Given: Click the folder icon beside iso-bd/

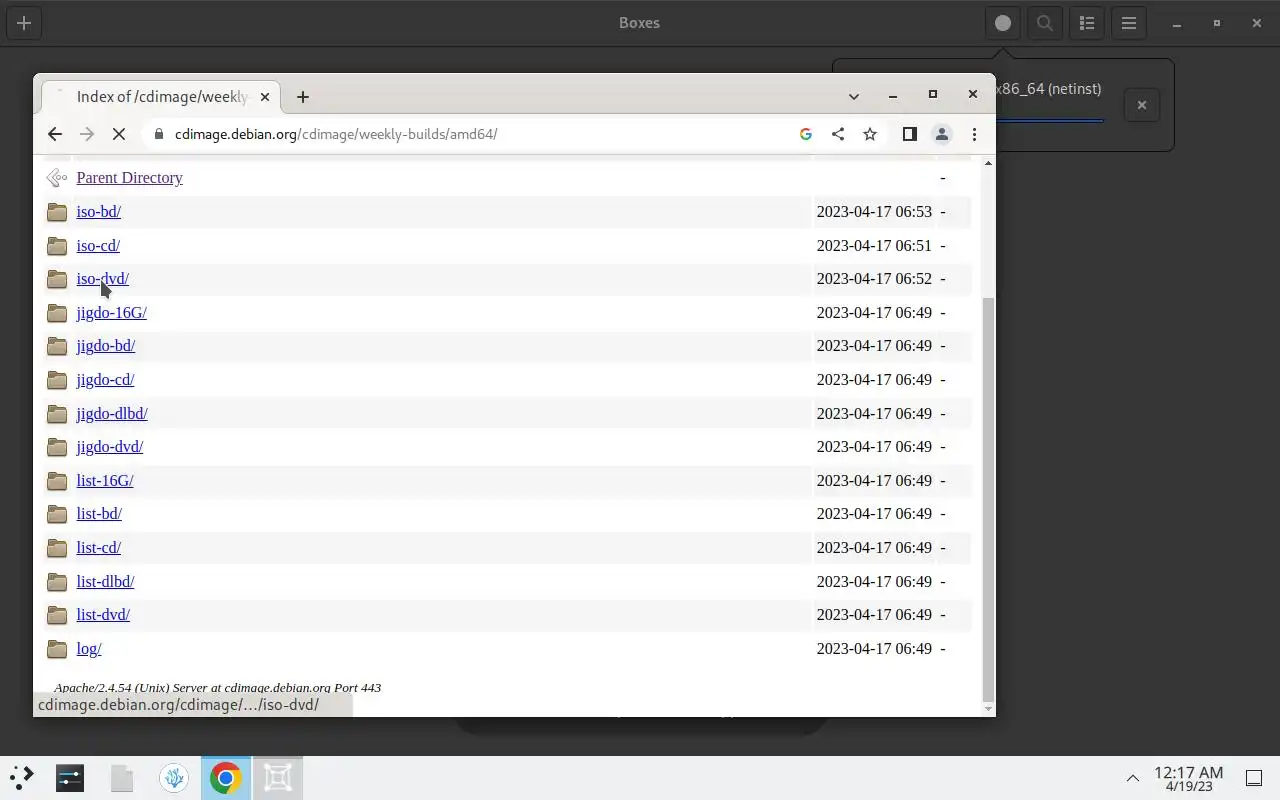Looking at the screenshot, I should pyautogui.click(x=57, y=212).
